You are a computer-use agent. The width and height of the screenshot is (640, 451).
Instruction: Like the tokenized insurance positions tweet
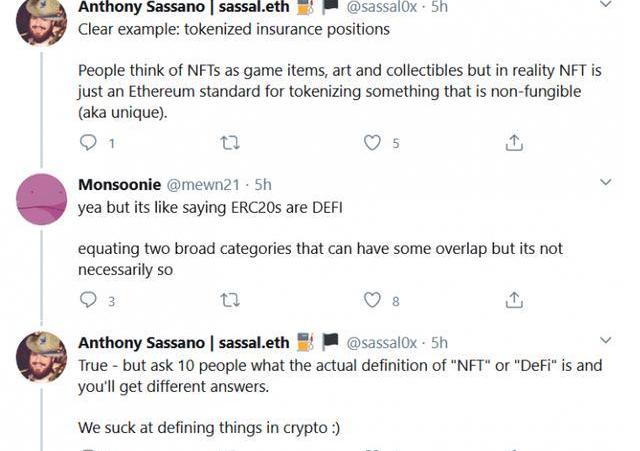372,143
